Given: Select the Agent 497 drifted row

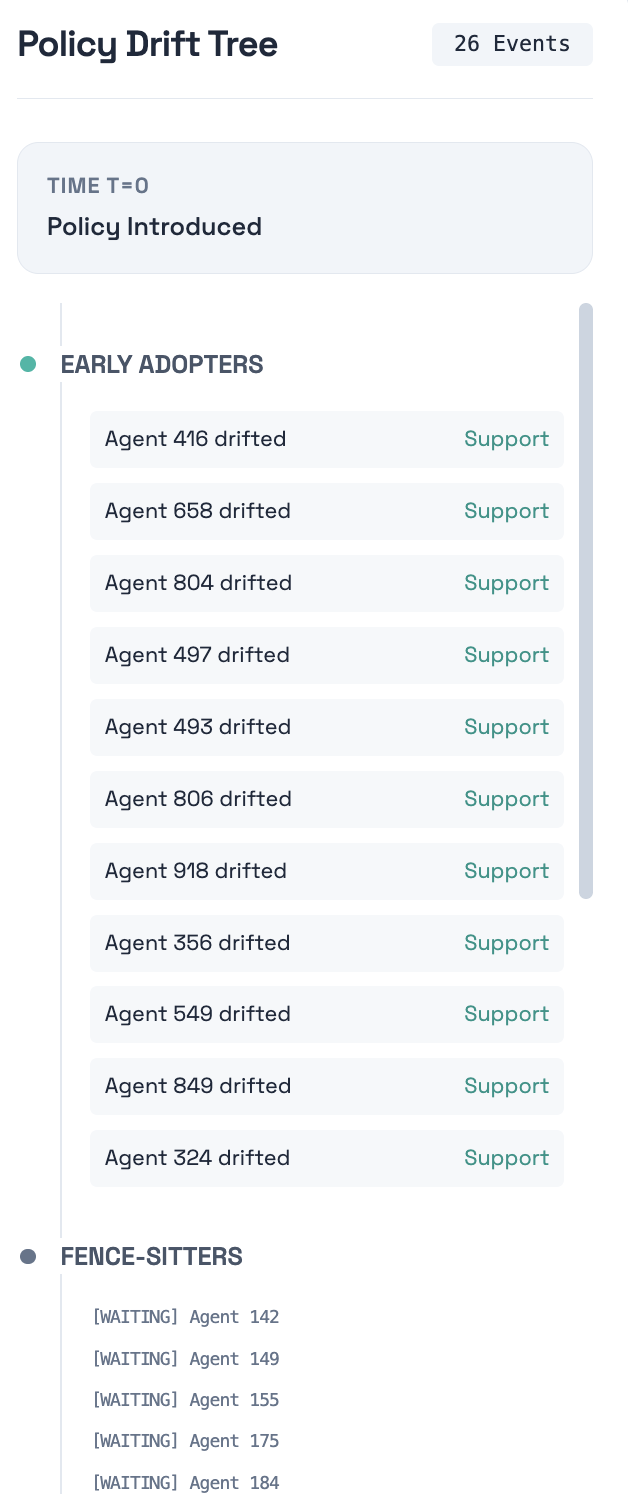Looking at the screenshot, I should (327, 655).
